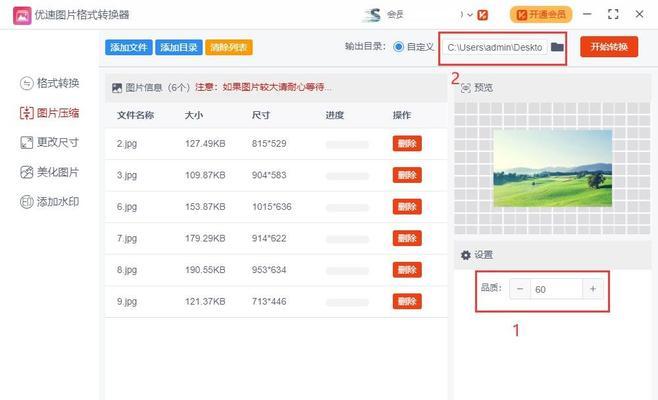The width and height of the screenshot is (658, 400).
Task: Click the output directory path field
Action: point(495,47)
